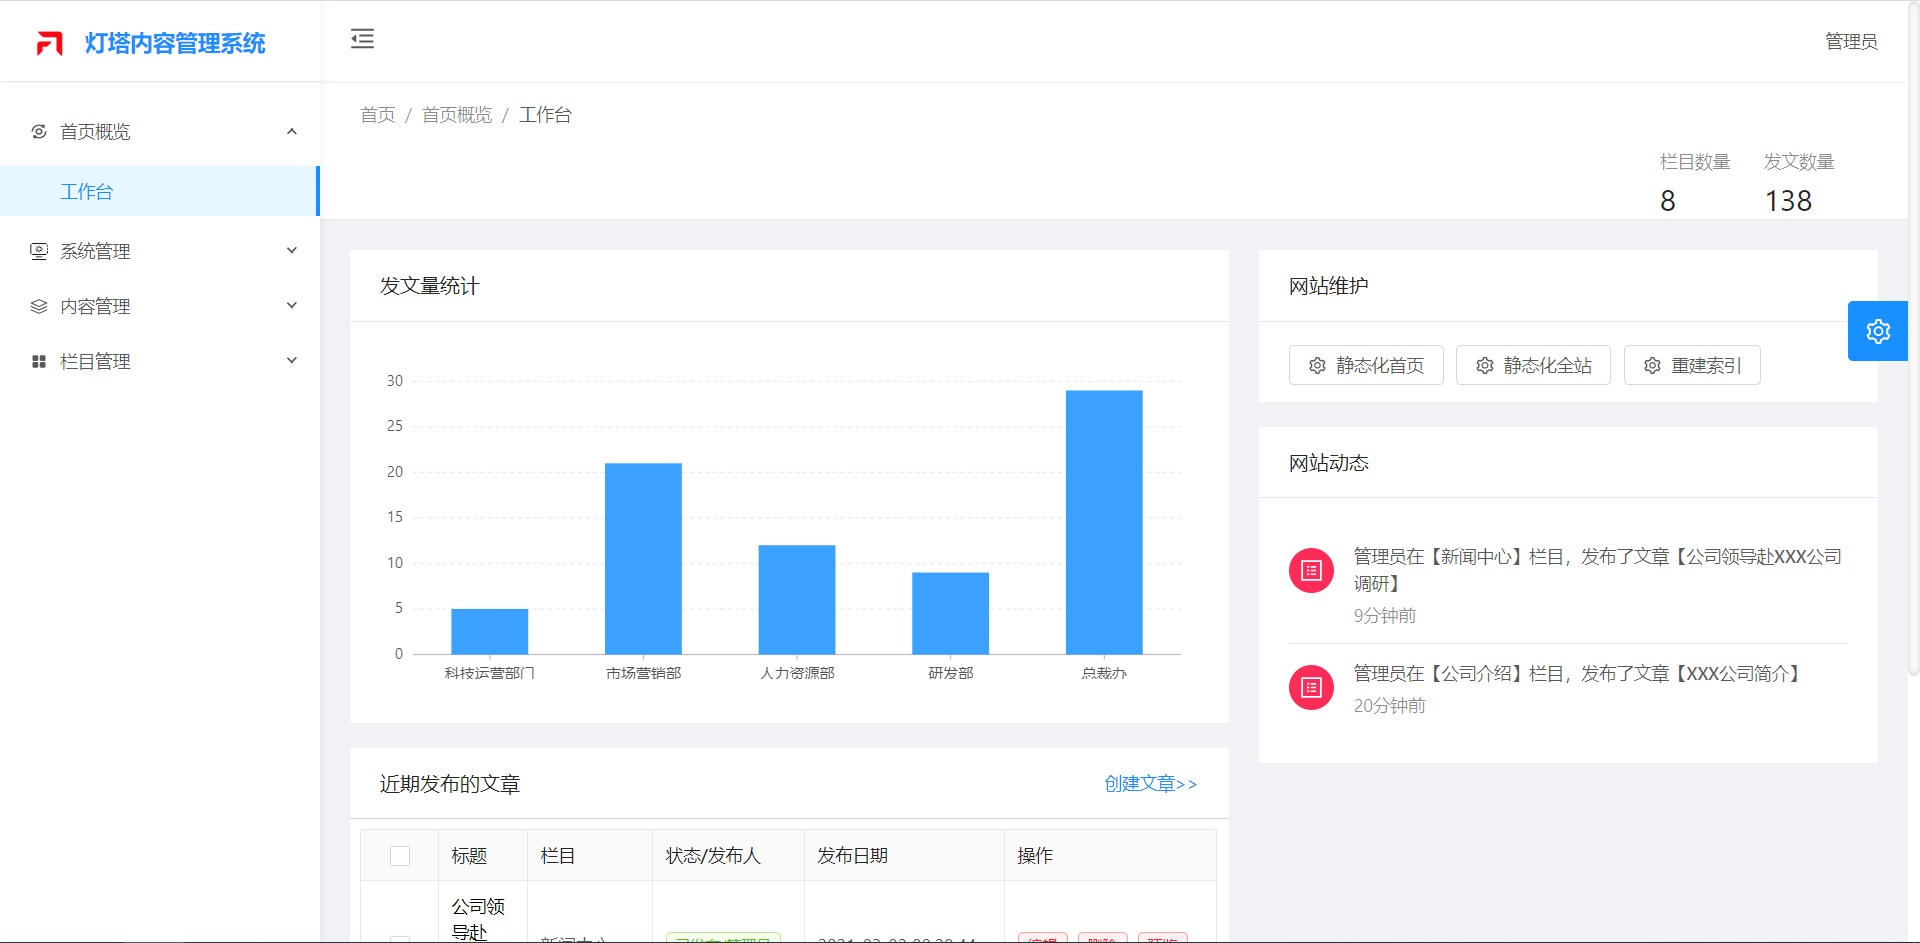This screenshot has width=1920, height=943.
Task: Open the blue floating settings gear
Action: pos(1877,331)
